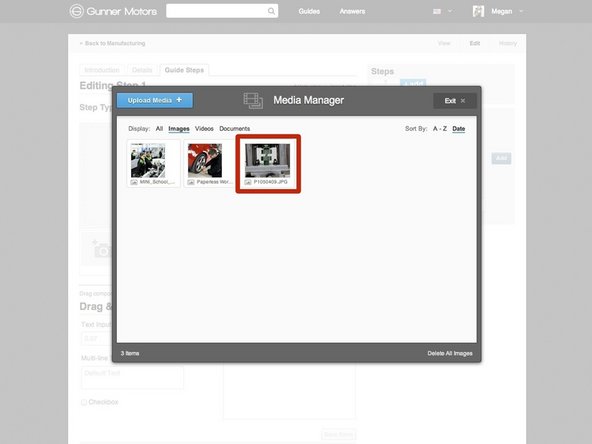The image size is (592, 444).
Task: Show All media types filter
Action: (159, 129)
